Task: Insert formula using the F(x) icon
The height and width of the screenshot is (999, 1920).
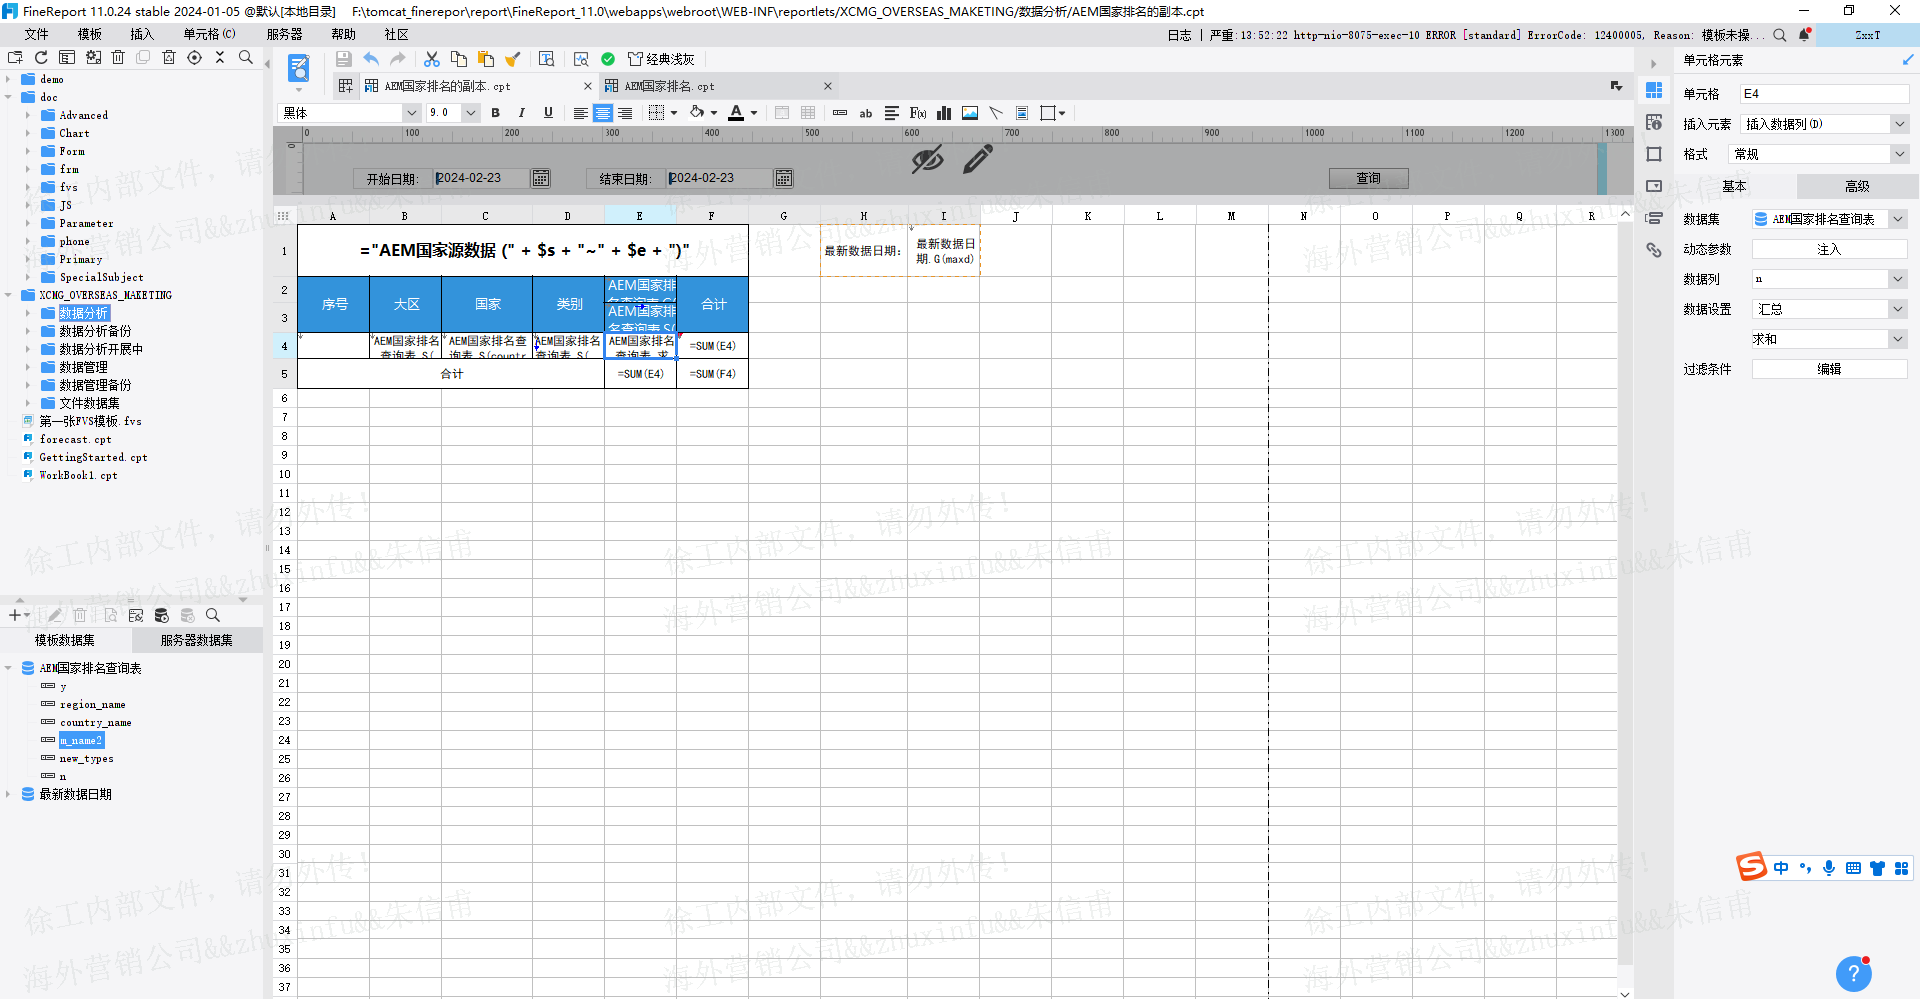Action: (x=918, y=113)
